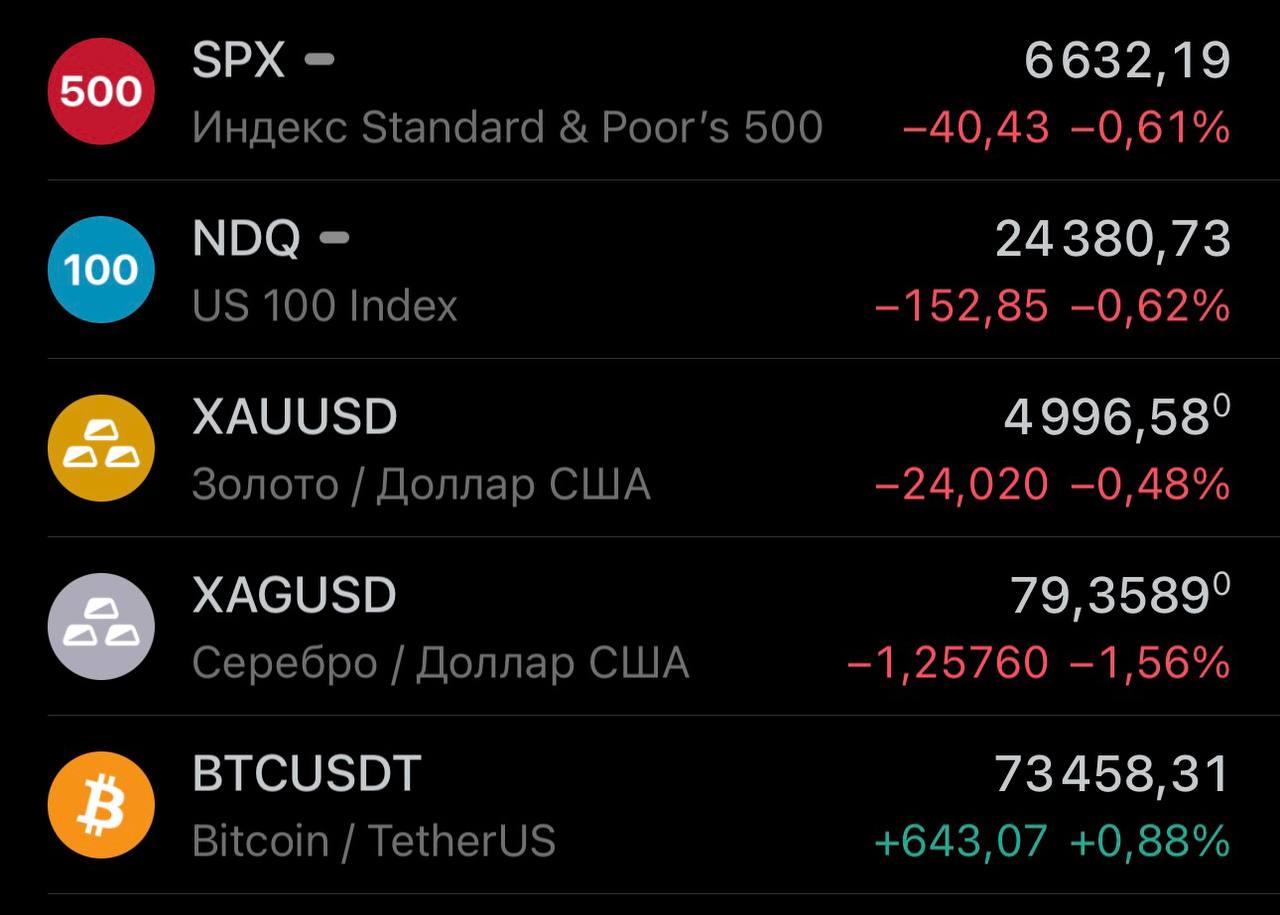
Task: Click the blue NDQ 100 icon
Action: 101,270
